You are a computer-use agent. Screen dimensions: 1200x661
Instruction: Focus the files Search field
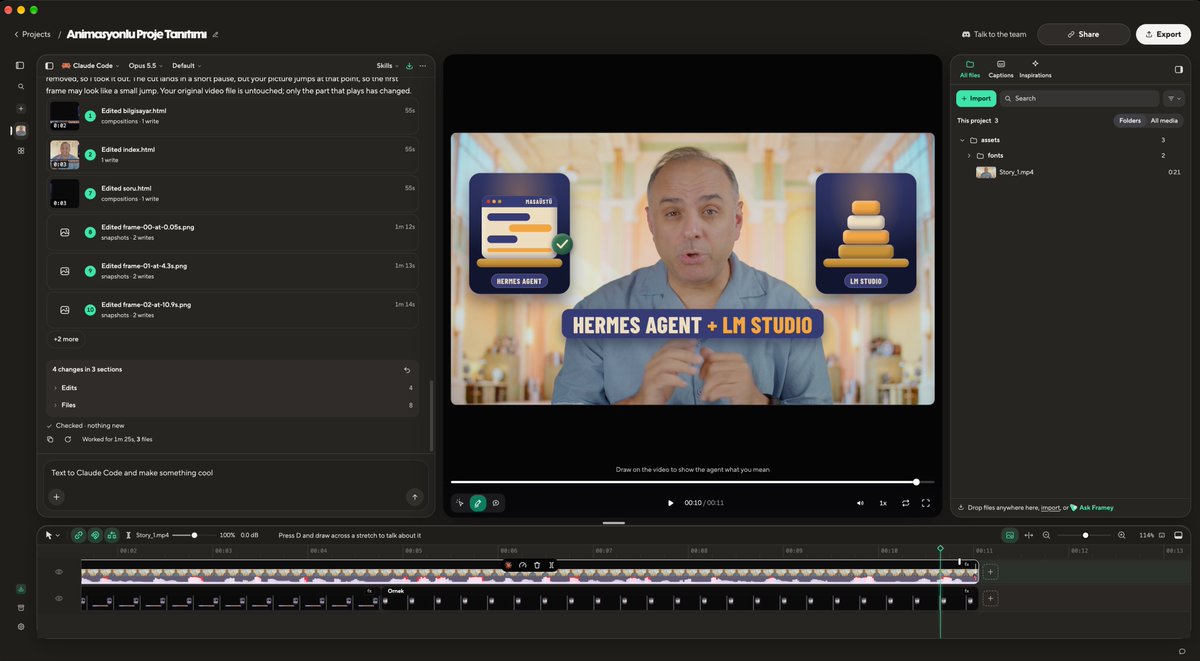(1079, 98)
